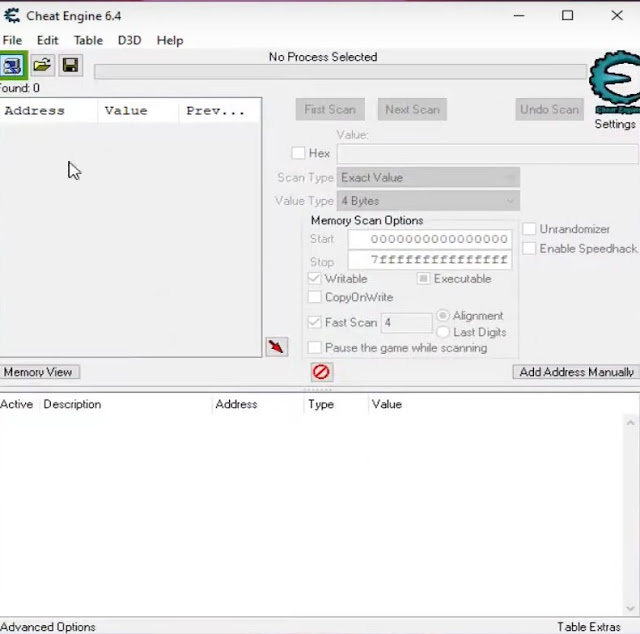Click the No Process Selected label

click(323, 57)
